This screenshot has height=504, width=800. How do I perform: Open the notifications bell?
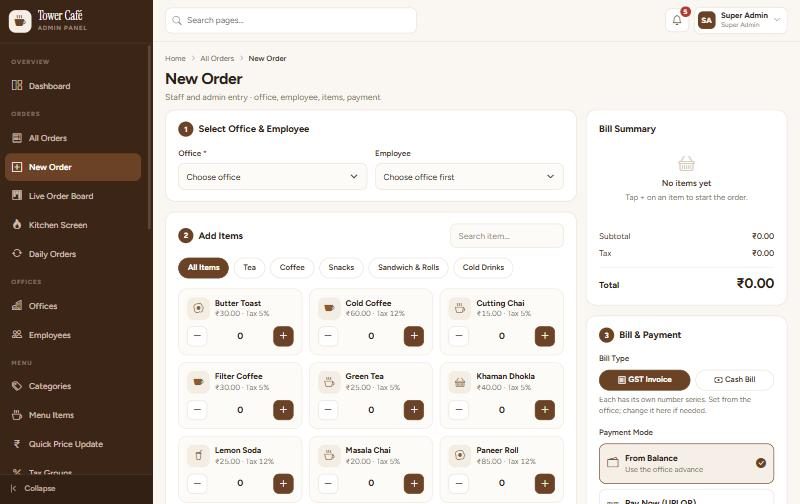pos(677,20)
